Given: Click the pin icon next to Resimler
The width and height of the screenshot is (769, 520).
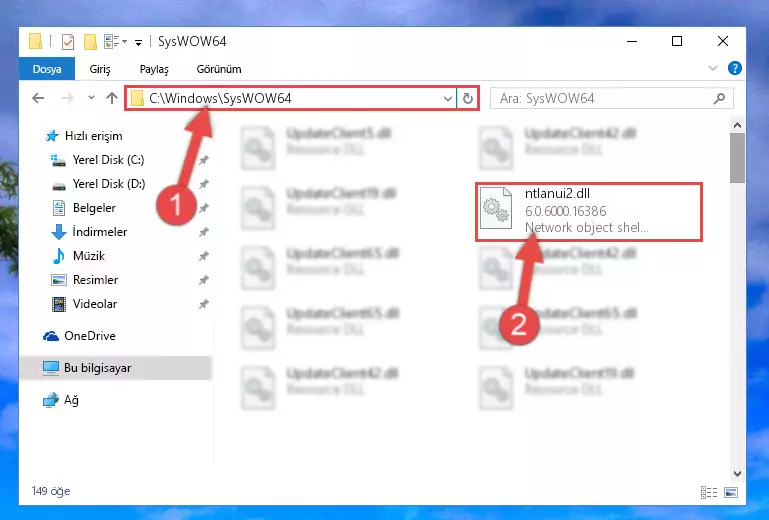Looking at the screenshot, I should pos(204,280).
